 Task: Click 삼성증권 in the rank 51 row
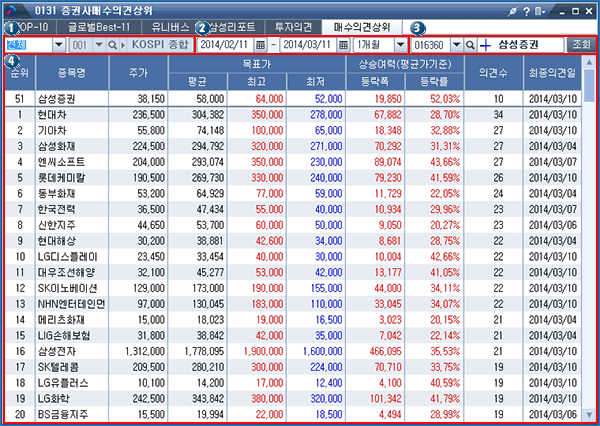click(57, 99)
